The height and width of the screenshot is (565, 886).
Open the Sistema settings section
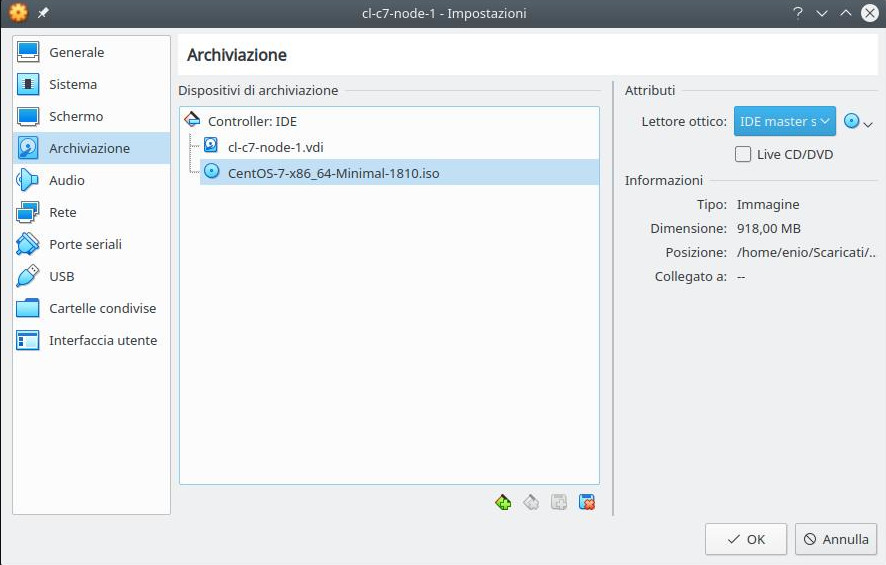[x=73, y=84]
